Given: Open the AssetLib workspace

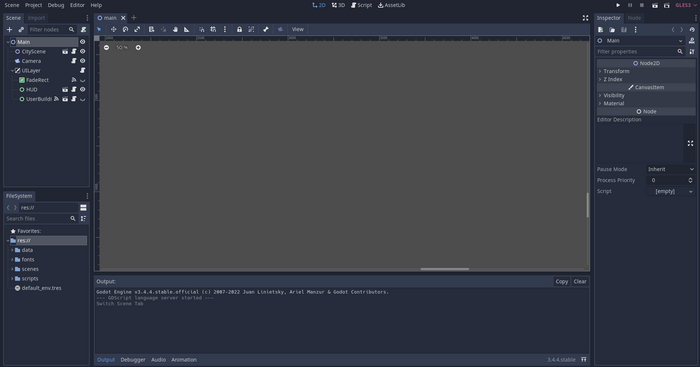Looking at the screenshot, I should 392,5.
